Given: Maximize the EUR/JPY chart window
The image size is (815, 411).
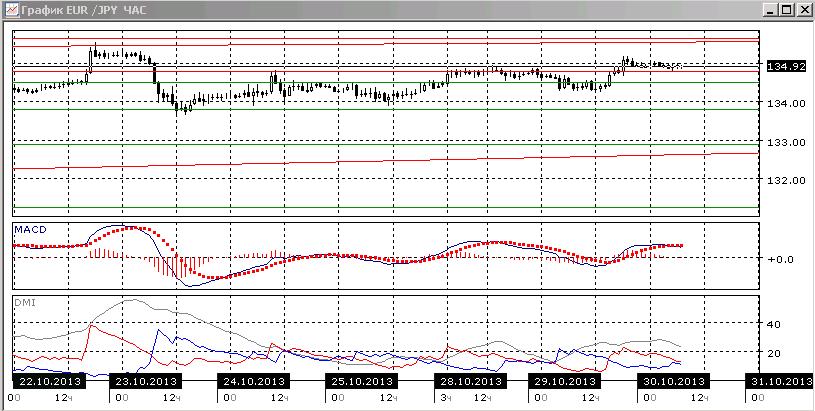Looking at the screenshot, I should (x=786, y=10).
